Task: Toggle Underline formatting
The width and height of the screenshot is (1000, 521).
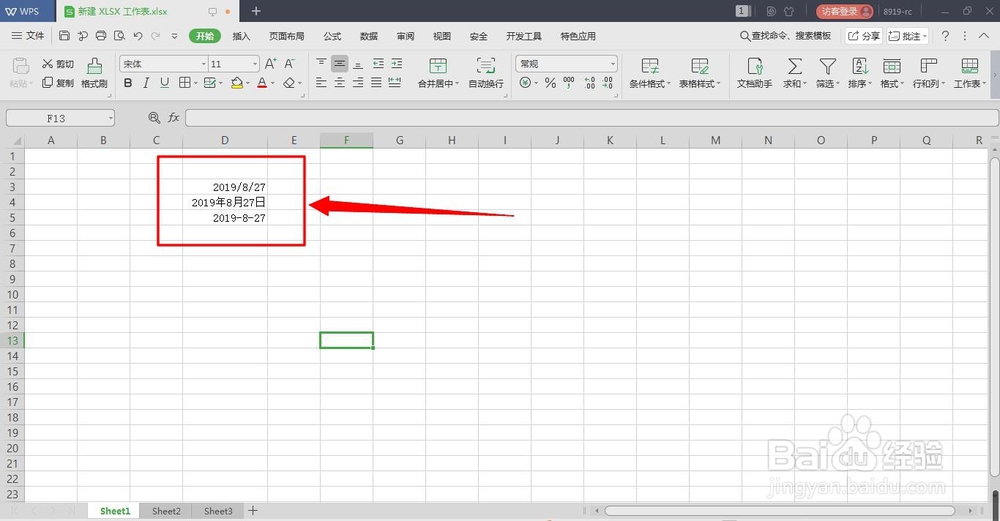Action: pyautogui.click(x=165, y=83)
